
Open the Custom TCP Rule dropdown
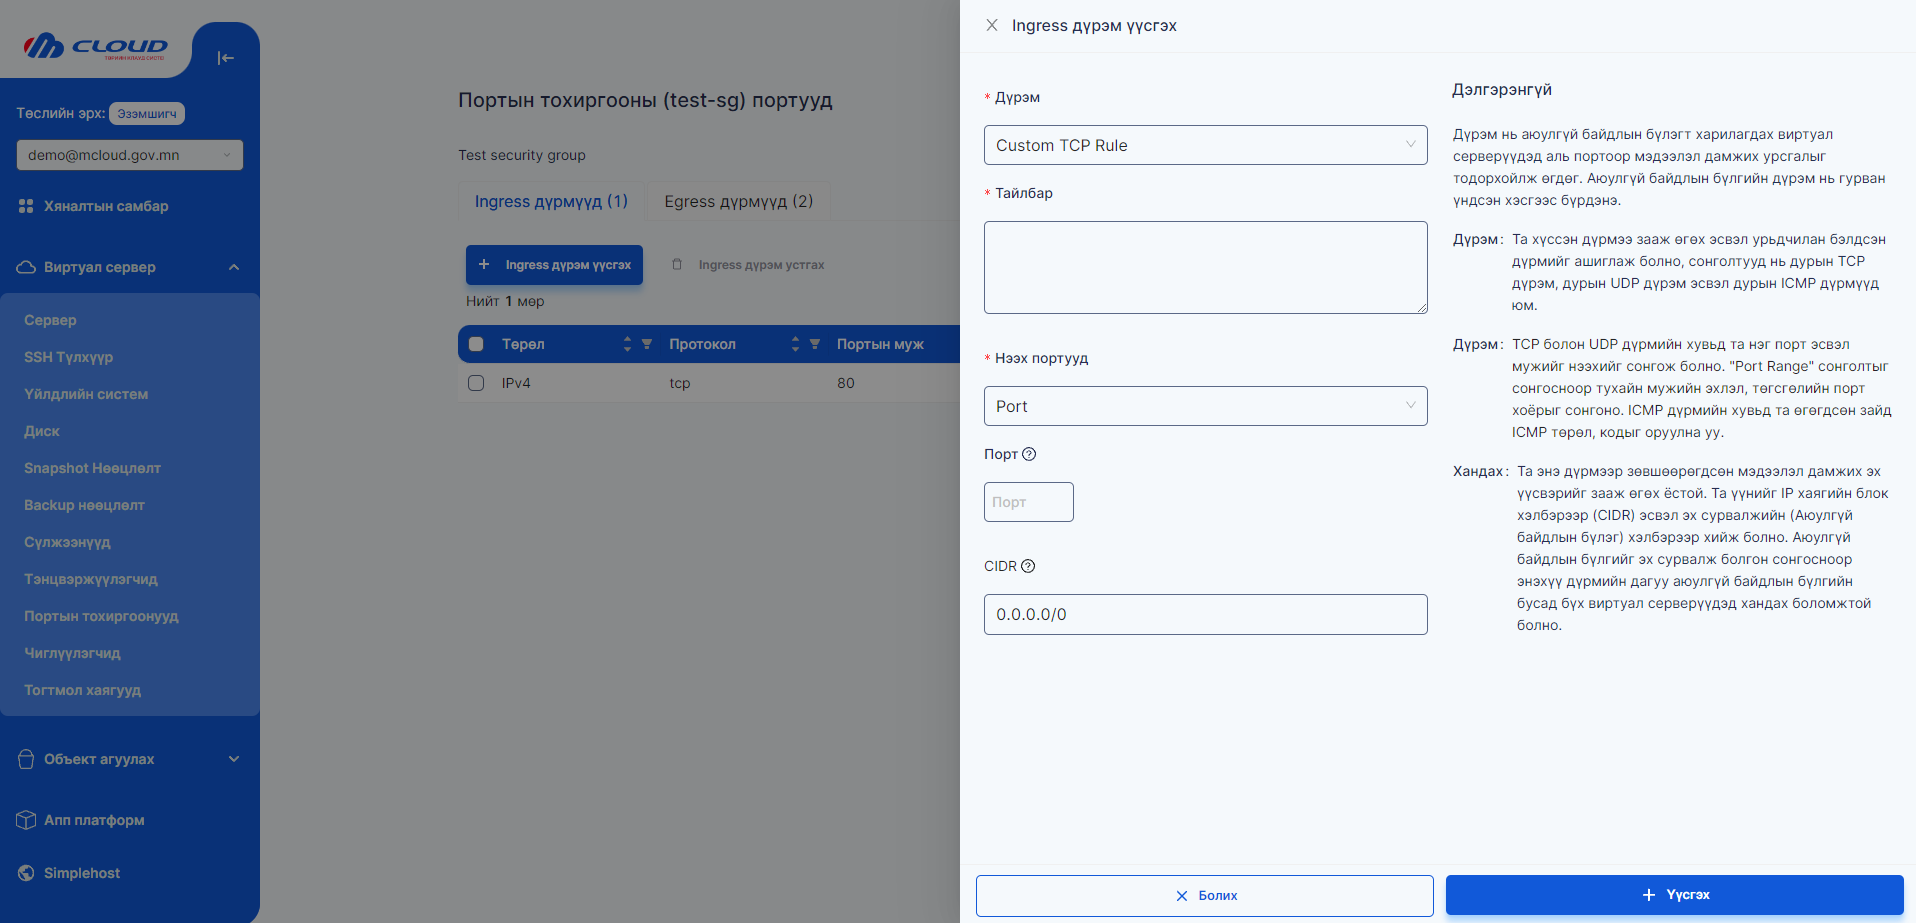[1205, 145]
